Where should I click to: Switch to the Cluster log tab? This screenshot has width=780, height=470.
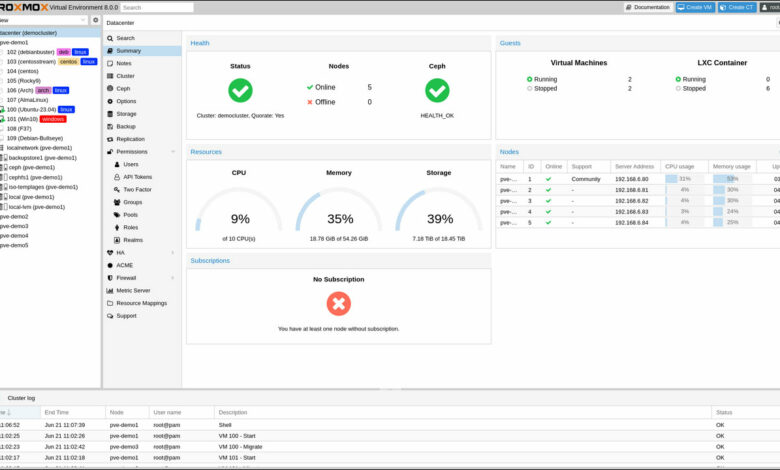point(21,398)
